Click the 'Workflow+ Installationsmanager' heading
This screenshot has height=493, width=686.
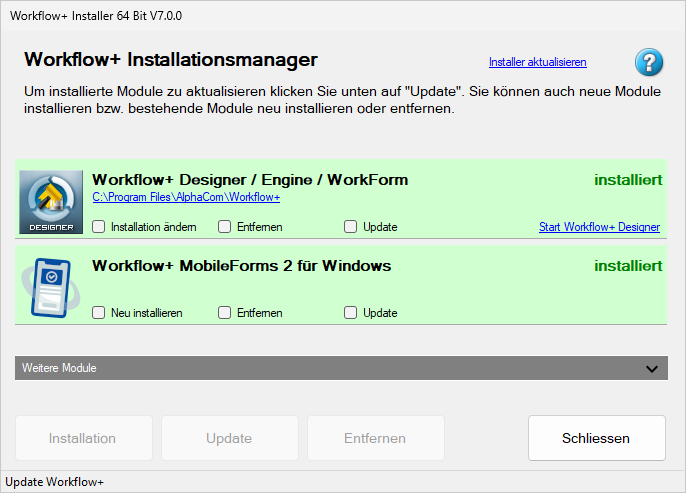click(171, 59)
